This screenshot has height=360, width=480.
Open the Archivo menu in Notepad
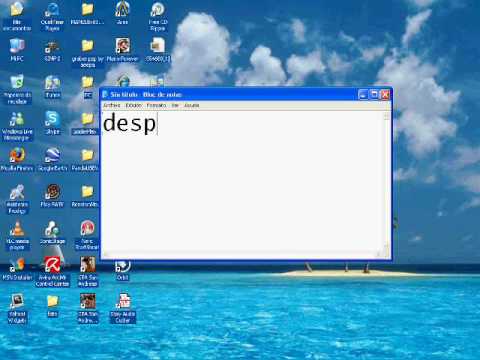[112, 105]
